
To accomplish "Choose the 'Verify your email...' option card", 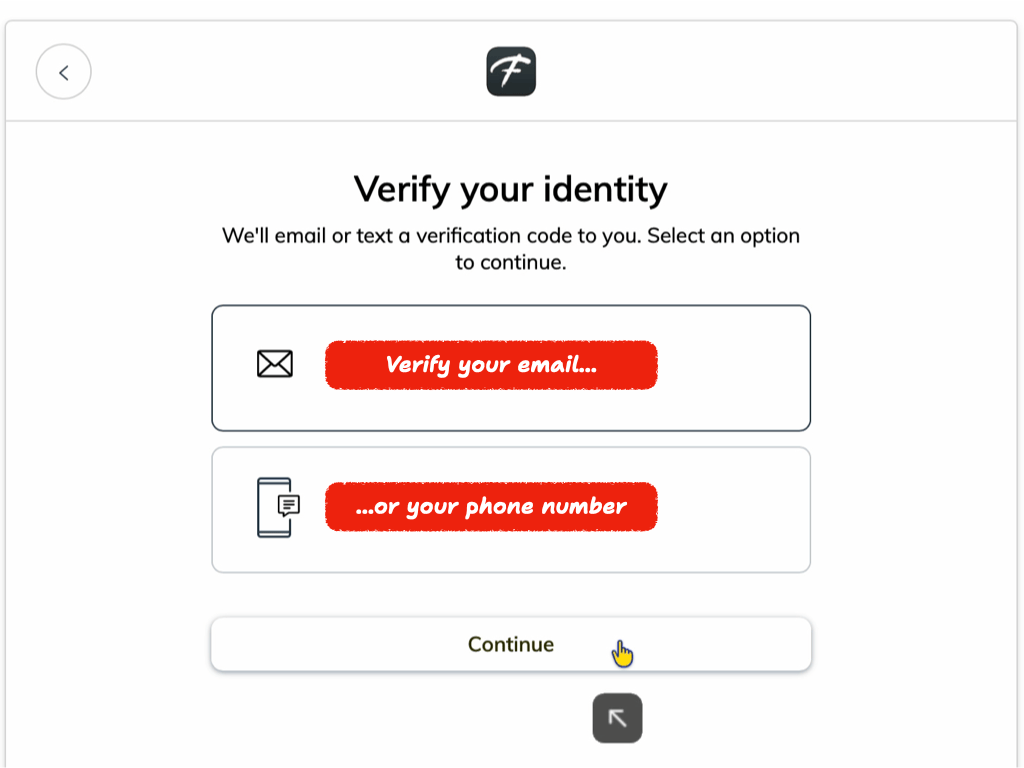I will tap(511, 366).
